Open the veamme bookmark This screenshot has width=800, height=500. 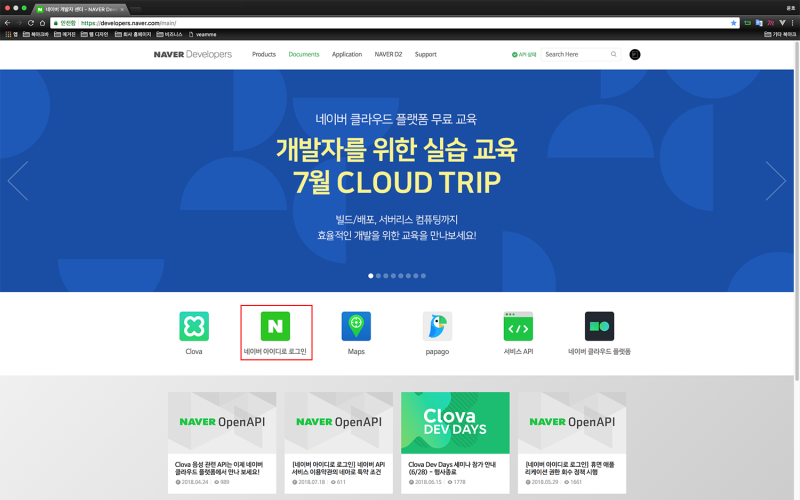[203, 34]
